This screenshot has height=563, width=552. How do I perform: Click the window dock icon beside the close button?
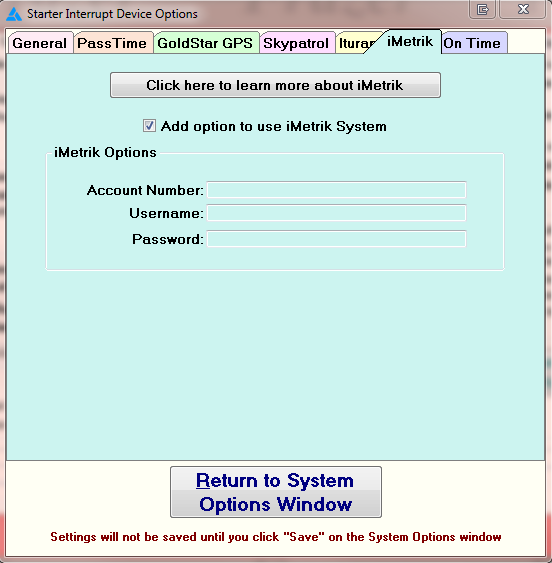(x=482, y=9)
